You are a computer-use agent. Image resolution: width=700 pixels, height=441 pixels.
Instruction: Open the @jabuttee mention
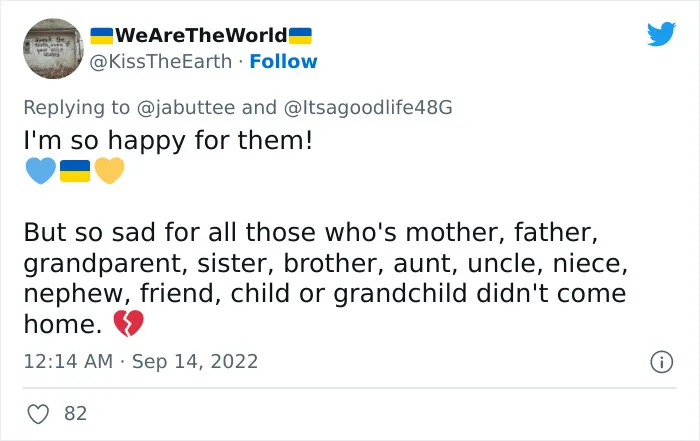(186, 108)
